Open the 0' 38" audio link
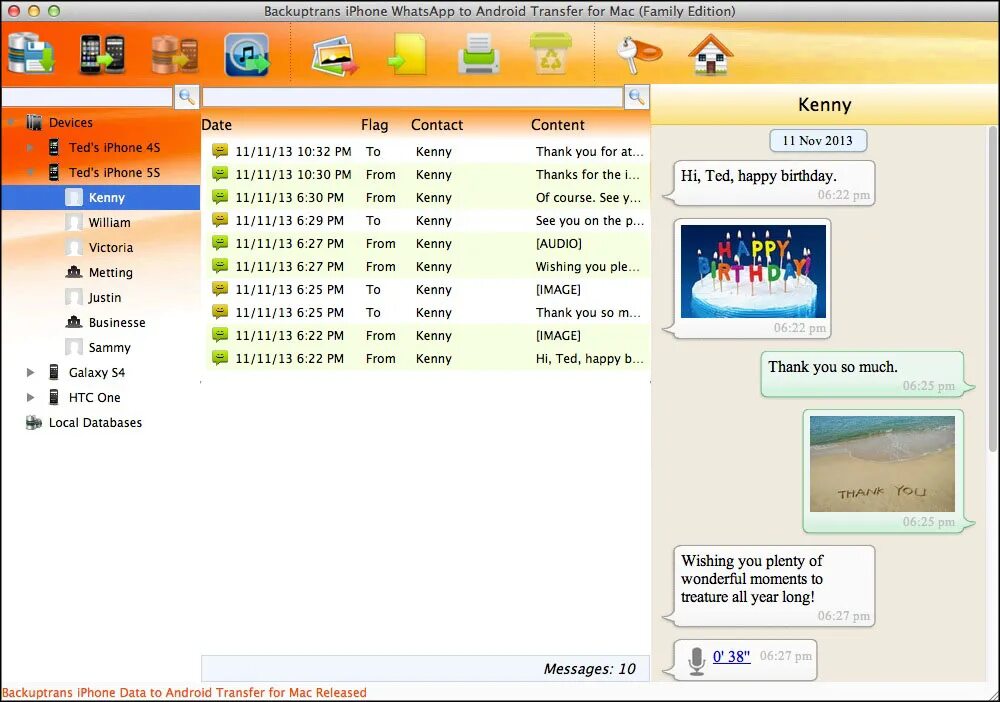This screenshot has height=702, width=1000. point(731,657)
